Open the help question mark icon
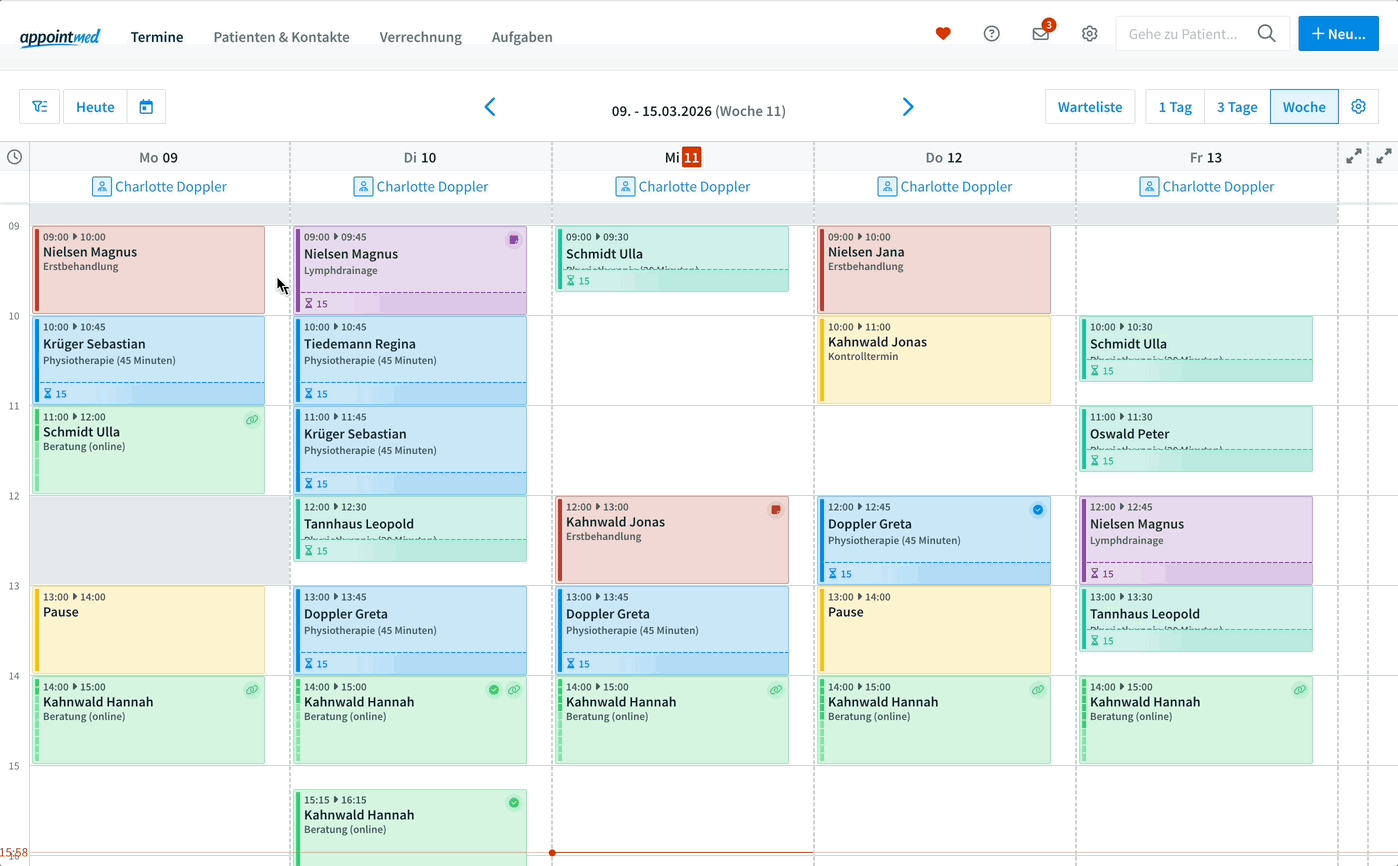The height and width of the screenshot is (866, 1398). pyautogui.click(x=991, y=34)
